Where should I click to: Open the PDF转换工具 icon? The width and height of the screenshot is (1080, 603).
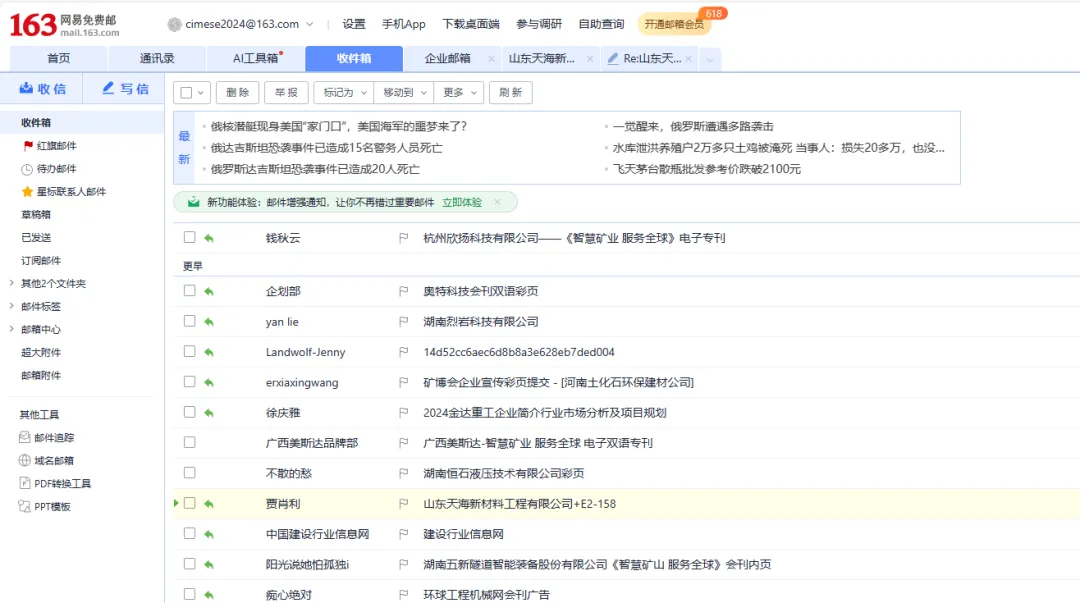[24, 482]
